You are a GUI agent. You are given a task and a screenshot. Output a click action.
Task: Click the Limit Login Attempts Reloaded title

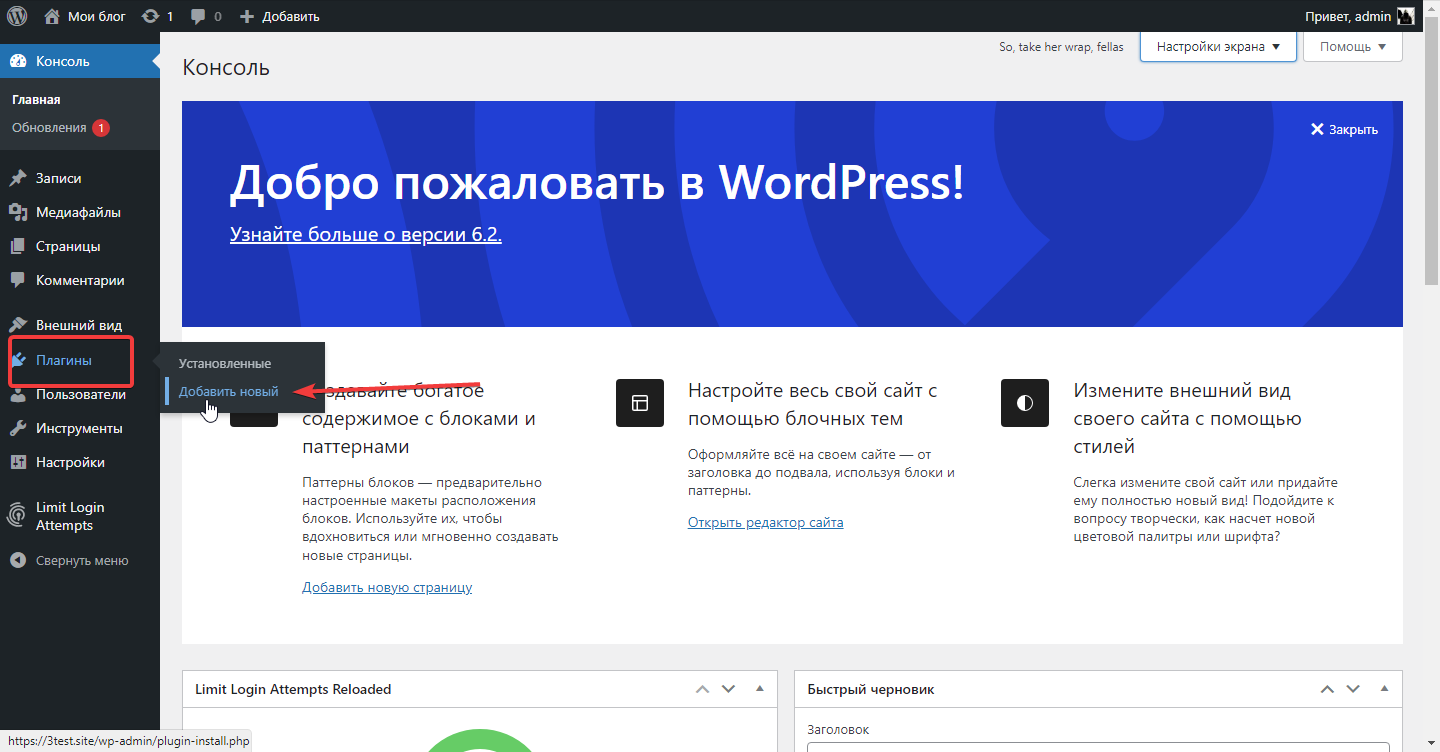pos(293,689)
